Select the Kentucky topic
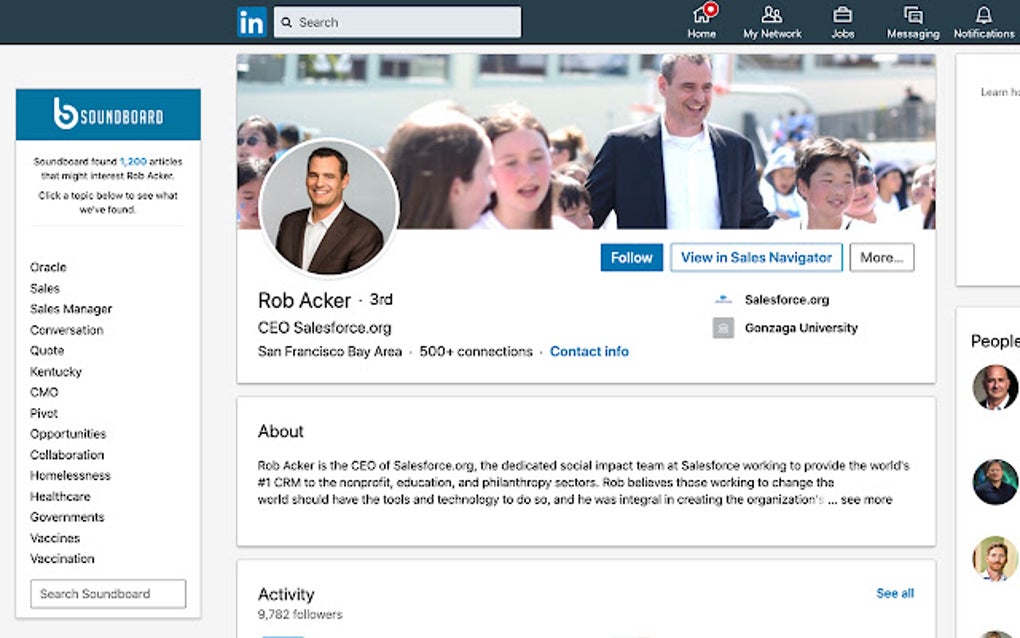 (x=55, y=371)
